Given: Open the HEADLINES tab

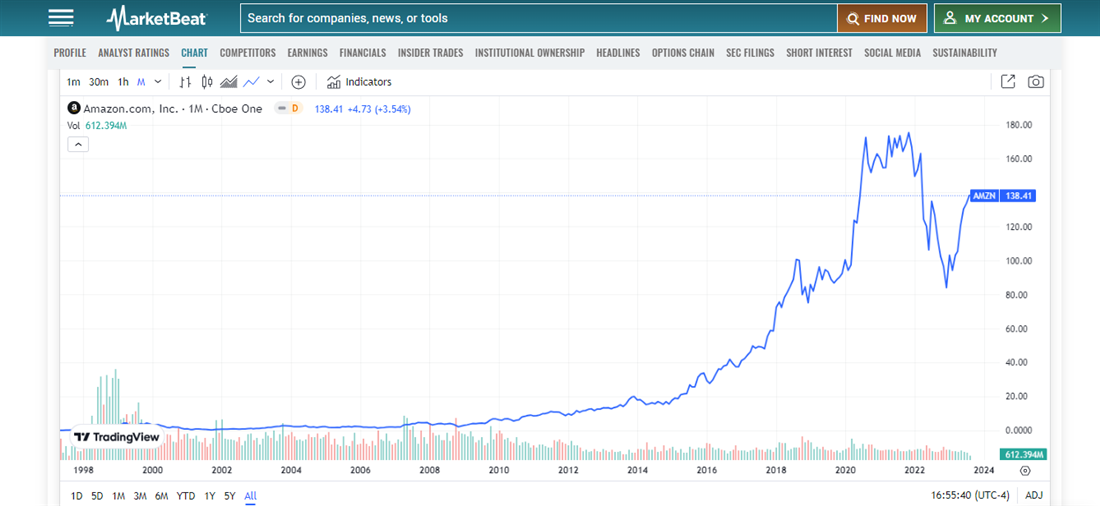Looking at the screenshot, I should 618,53.
